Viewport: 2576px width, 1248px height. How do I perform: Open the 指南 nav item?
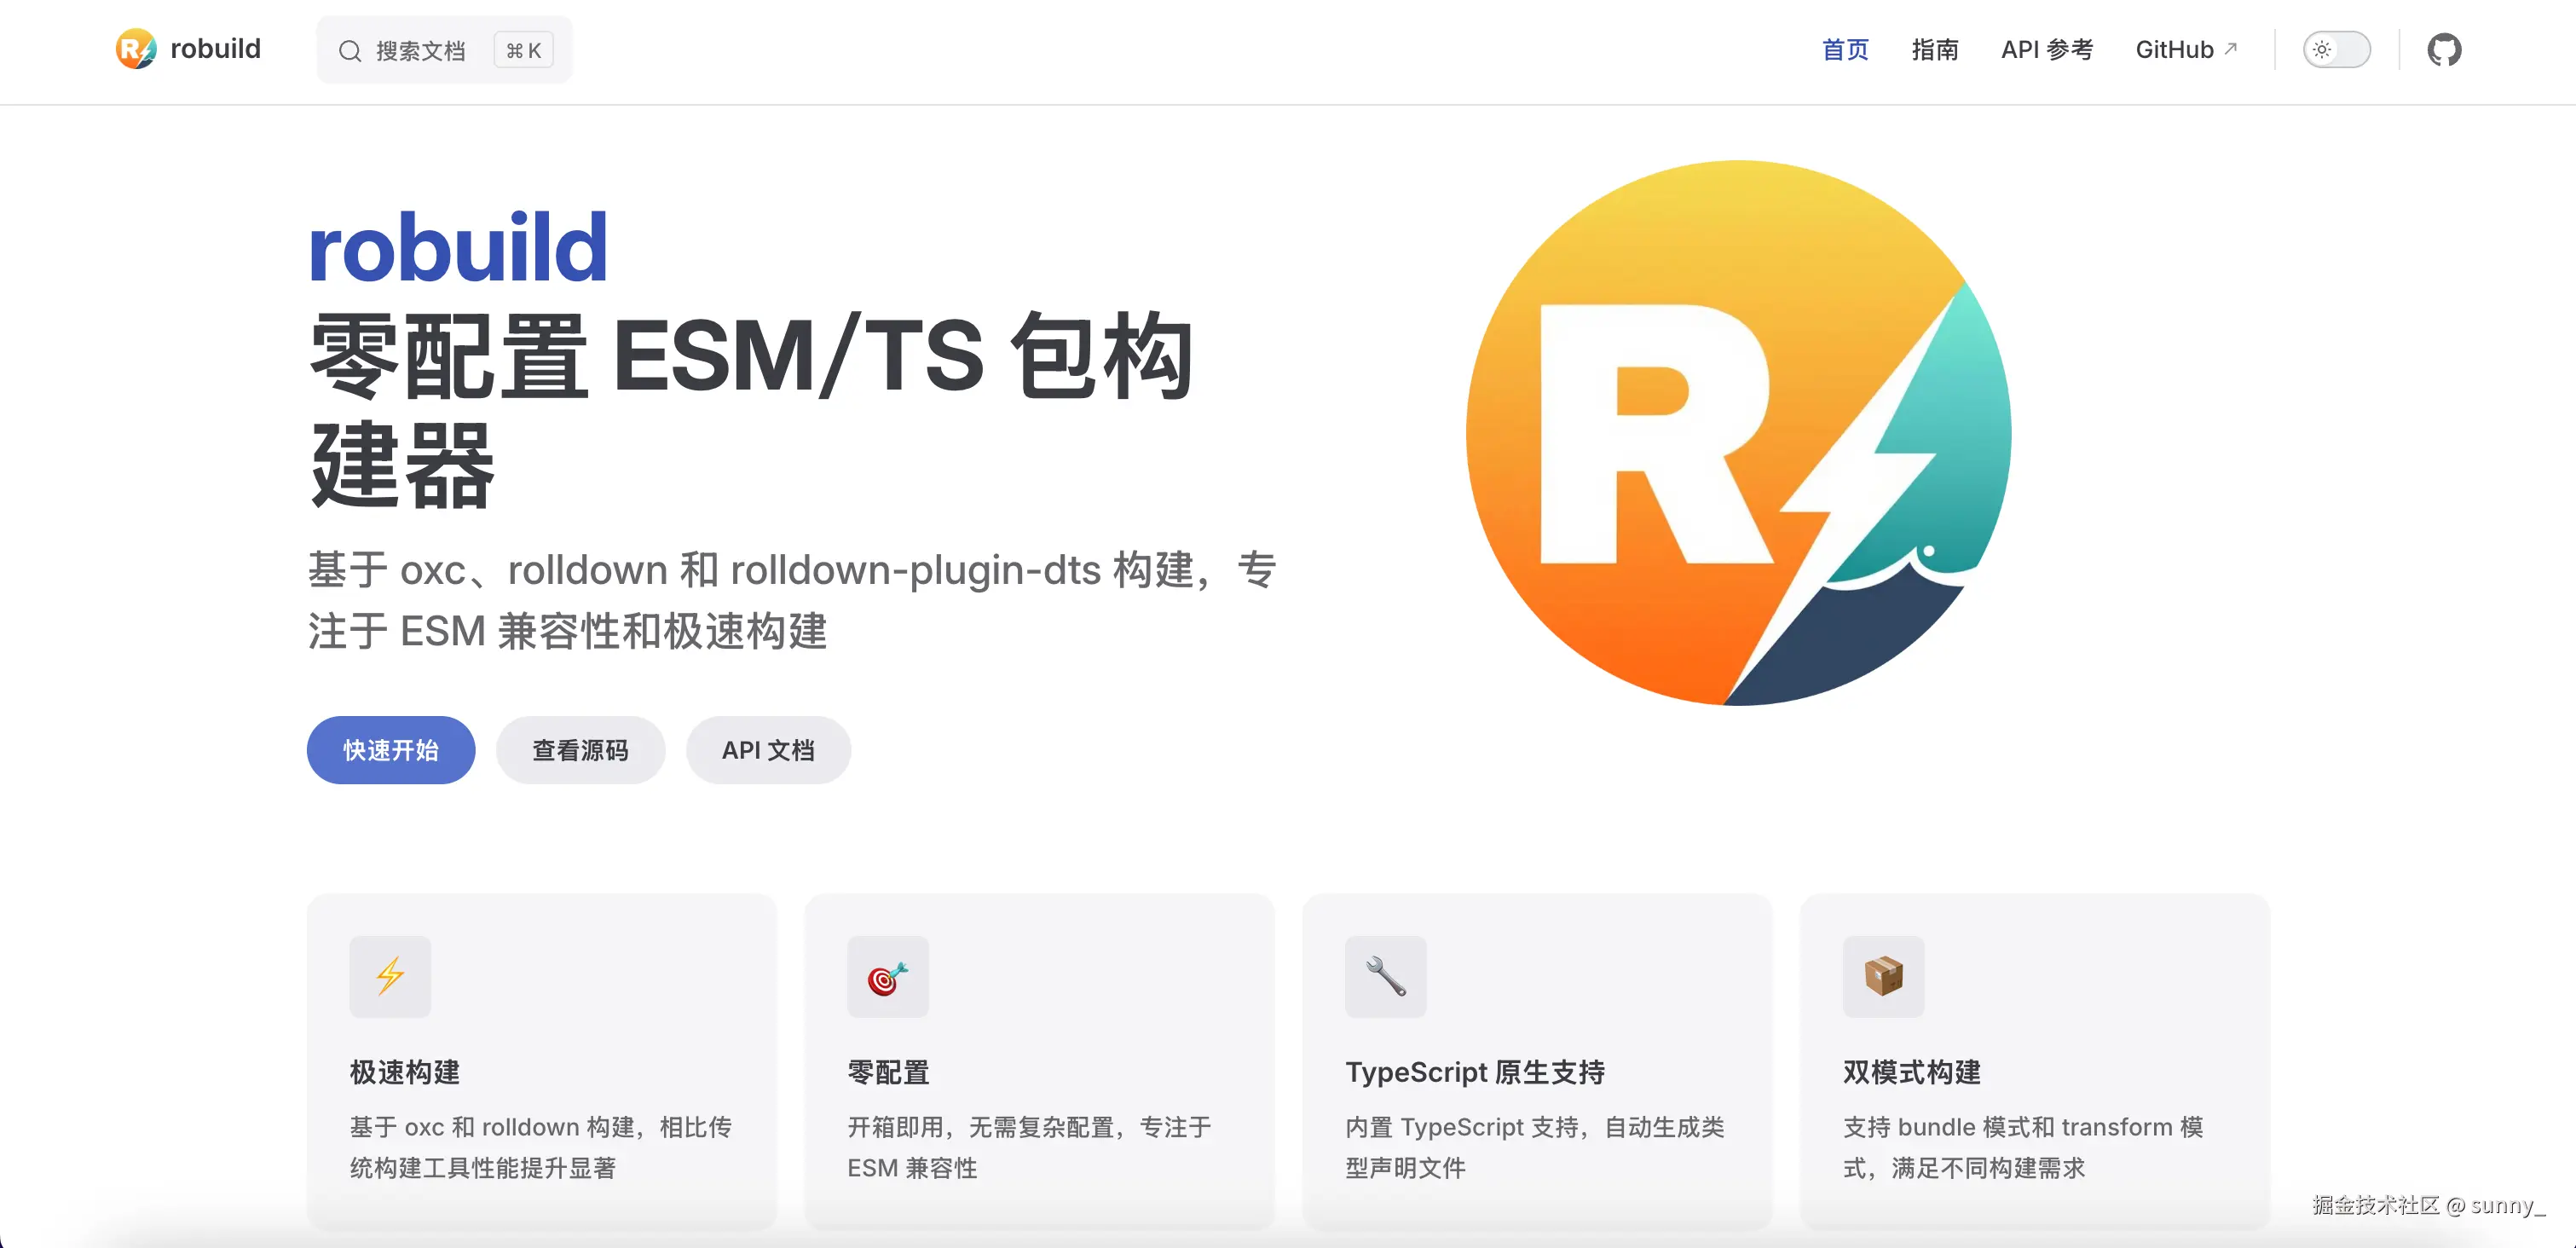coord(1934,50)
